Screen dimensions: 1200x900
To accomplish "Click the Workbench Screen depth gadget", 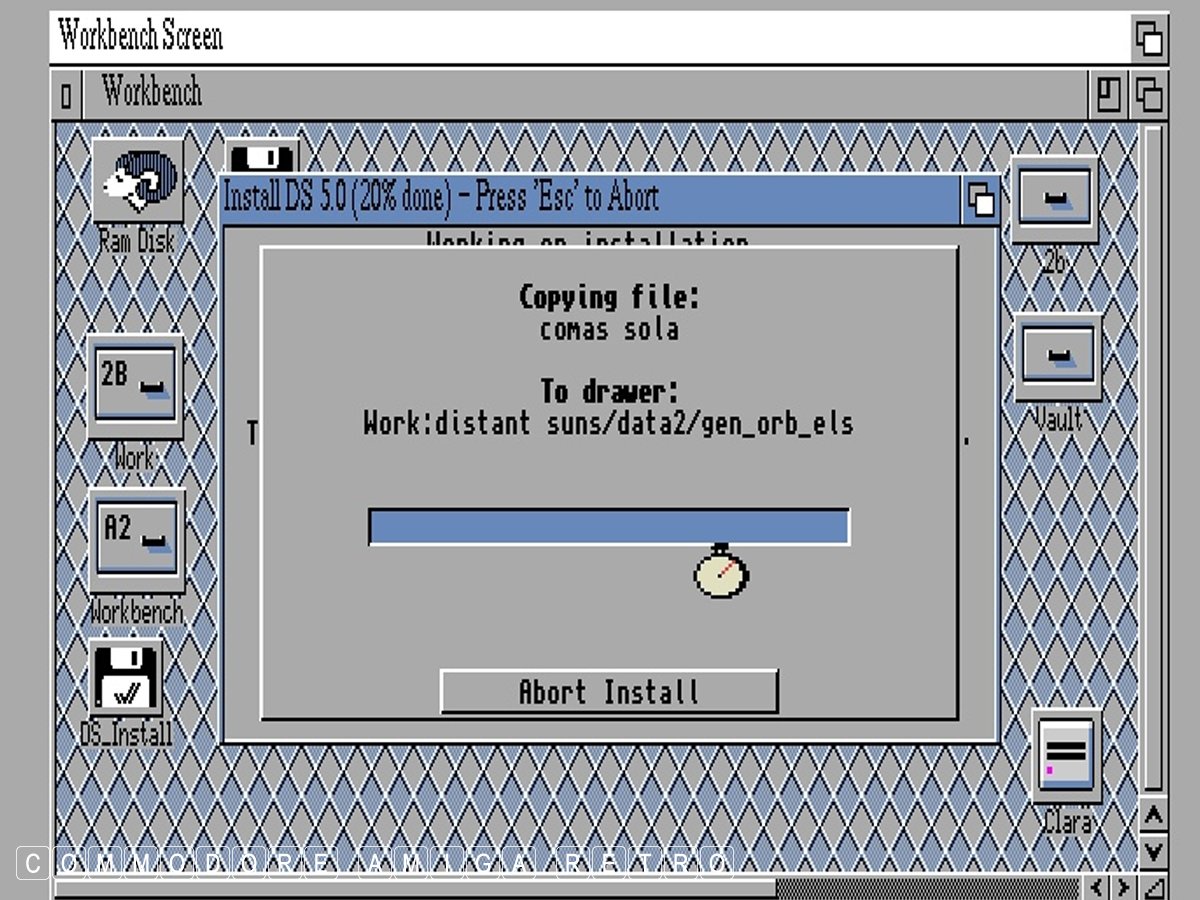I will point(1149,39).
